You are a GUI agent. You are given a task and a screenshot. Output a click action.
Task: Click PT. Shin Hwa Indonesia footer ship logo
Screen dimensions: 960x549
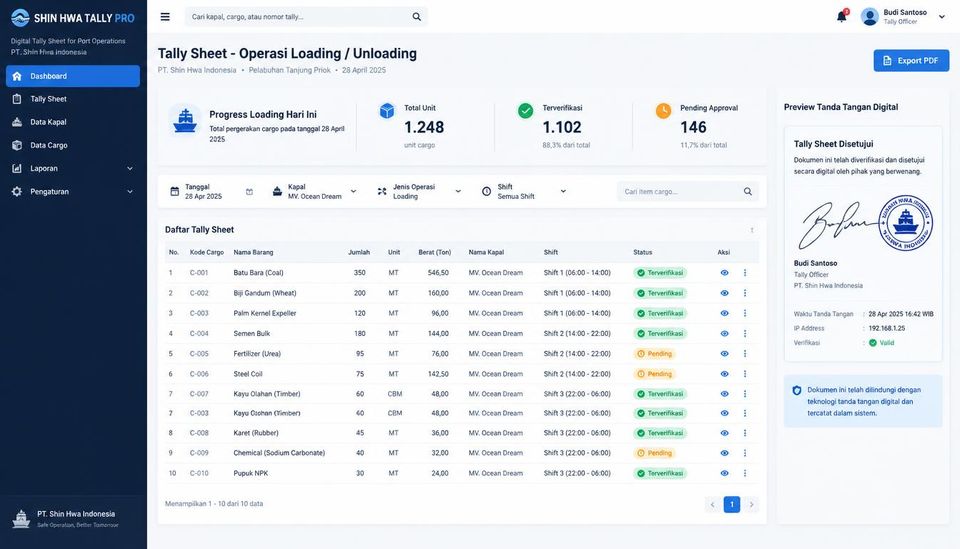point(21,519)
